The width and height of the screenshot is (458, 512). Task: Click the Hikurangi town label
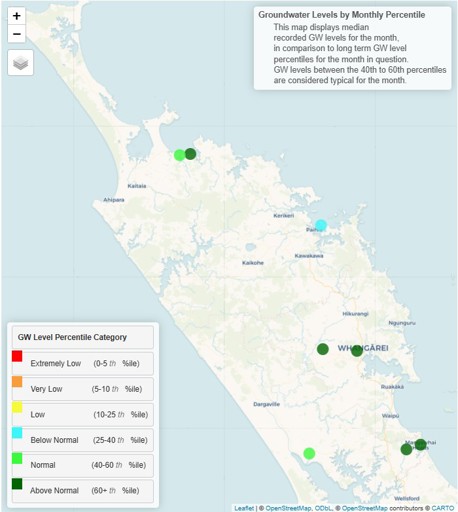(355, 314)
